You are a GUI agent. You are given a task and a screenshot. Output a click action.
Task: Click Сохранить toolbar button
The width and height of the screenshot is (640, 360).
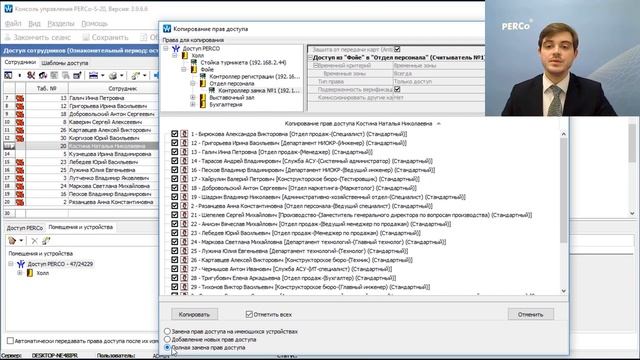(105, 38)
